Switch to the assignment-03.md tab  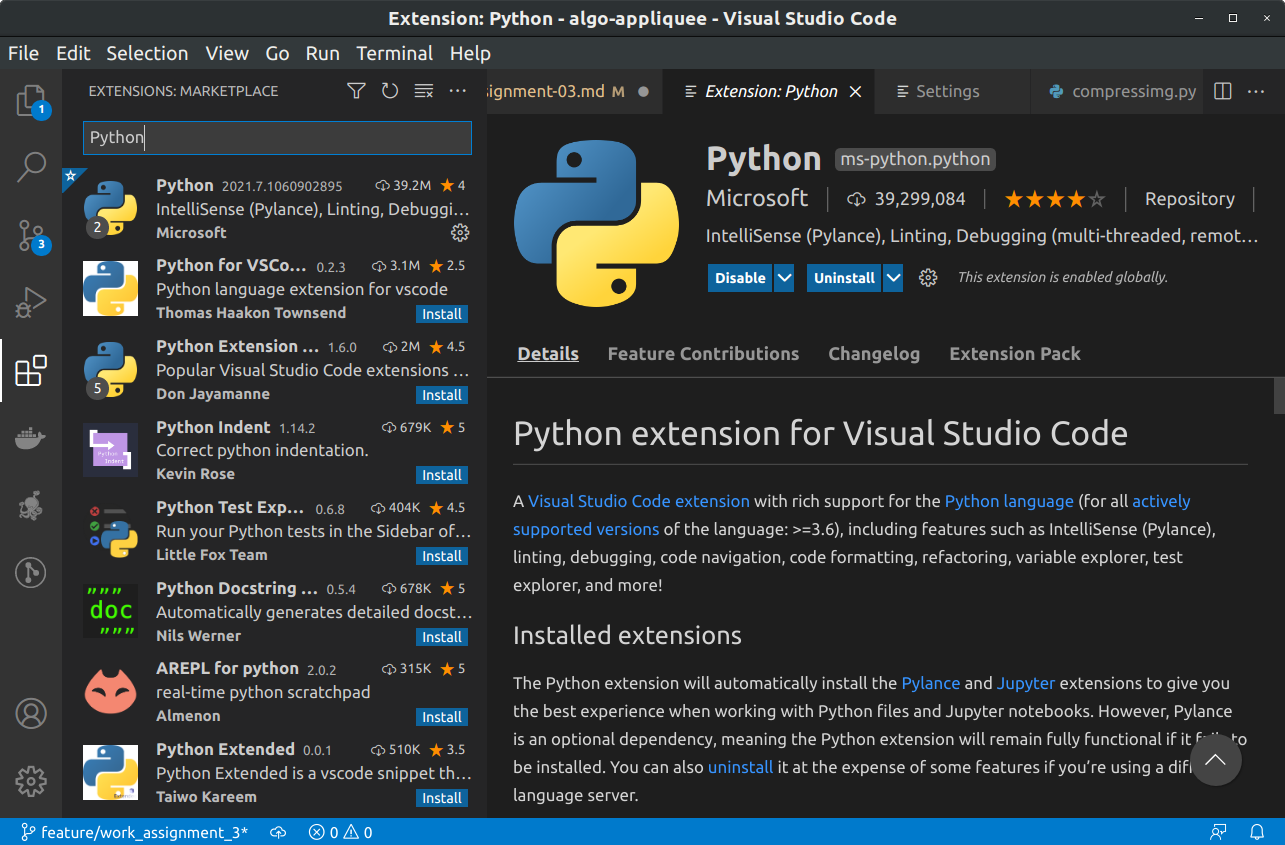click(575, 91)
